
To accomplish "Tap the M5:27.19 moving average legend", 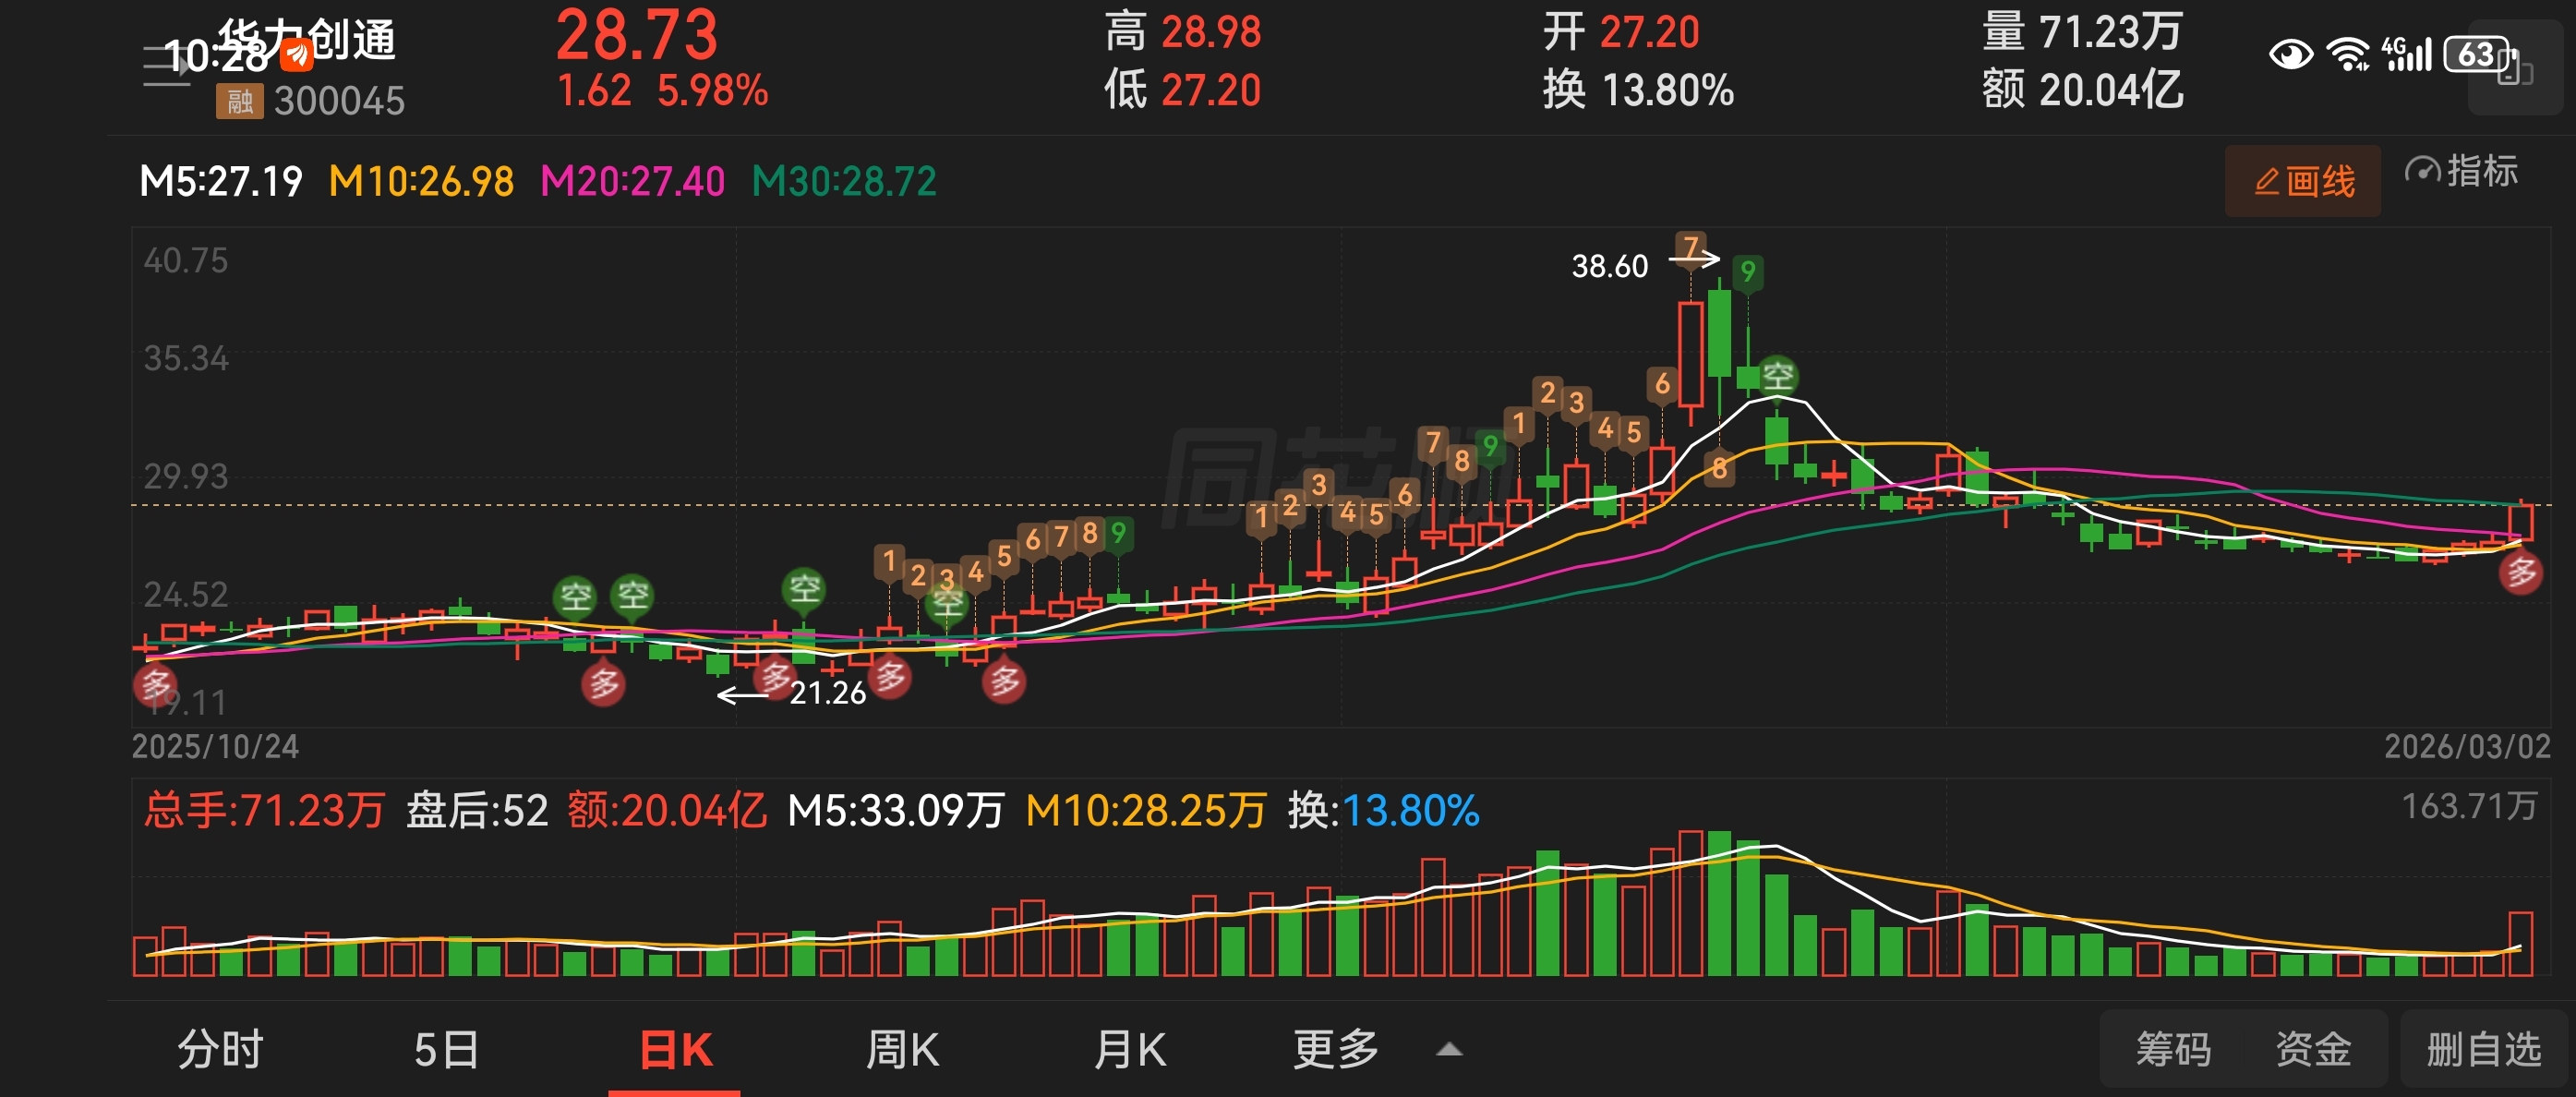I will tap(221, 182).
